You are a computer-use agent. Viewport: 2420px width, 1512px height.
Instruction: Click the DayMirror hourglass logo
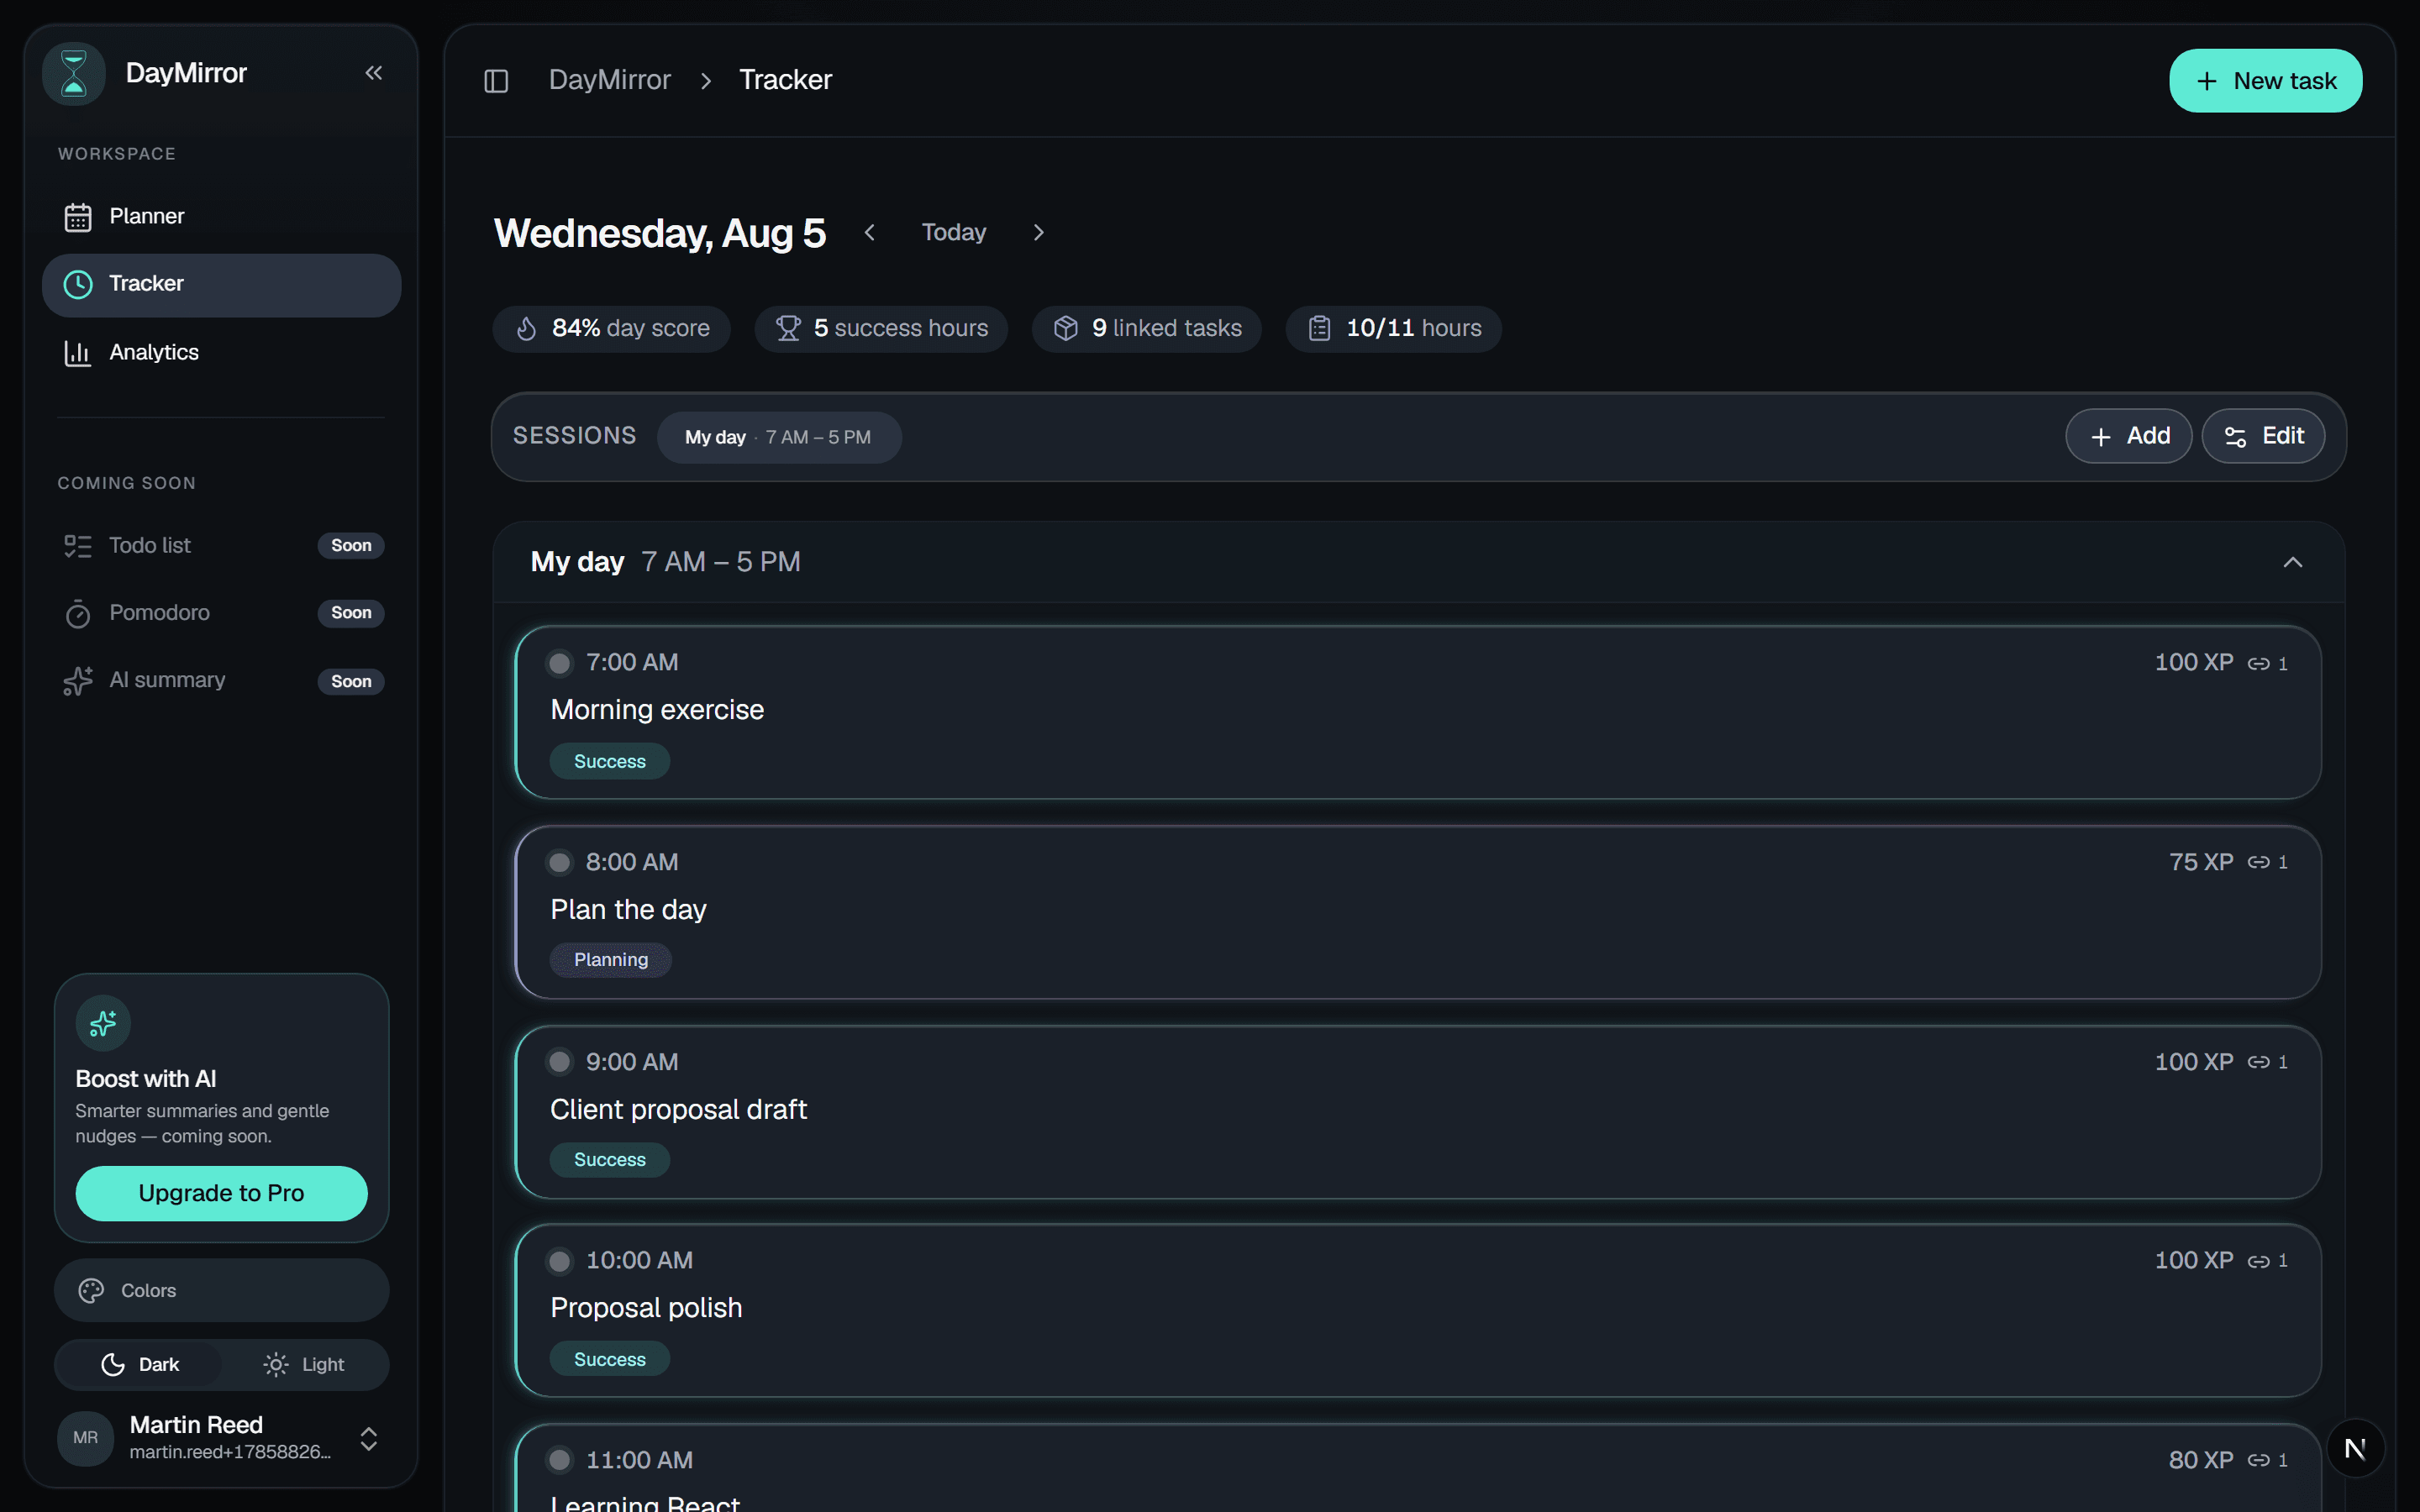74,73
